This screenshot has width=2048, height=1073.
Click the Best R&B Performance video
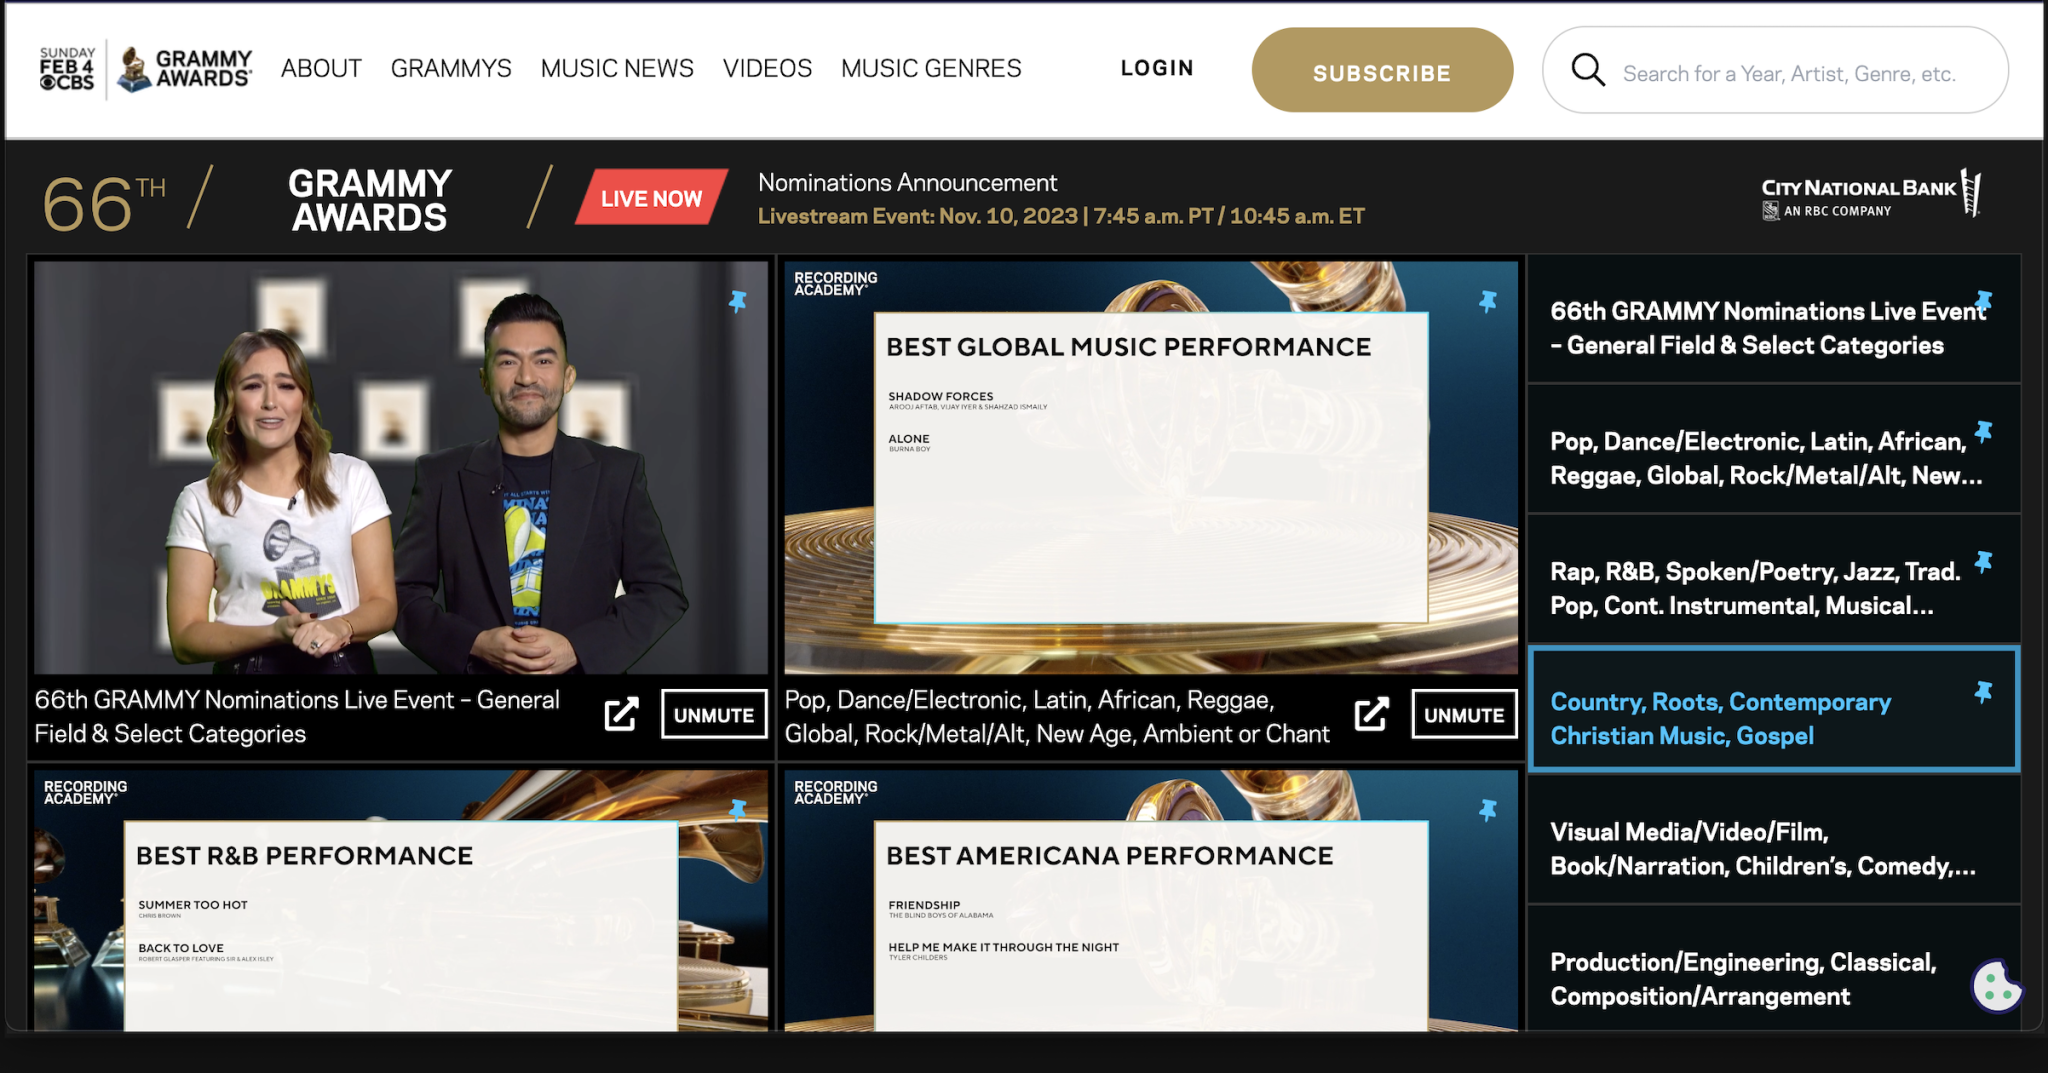click(401, 900)
